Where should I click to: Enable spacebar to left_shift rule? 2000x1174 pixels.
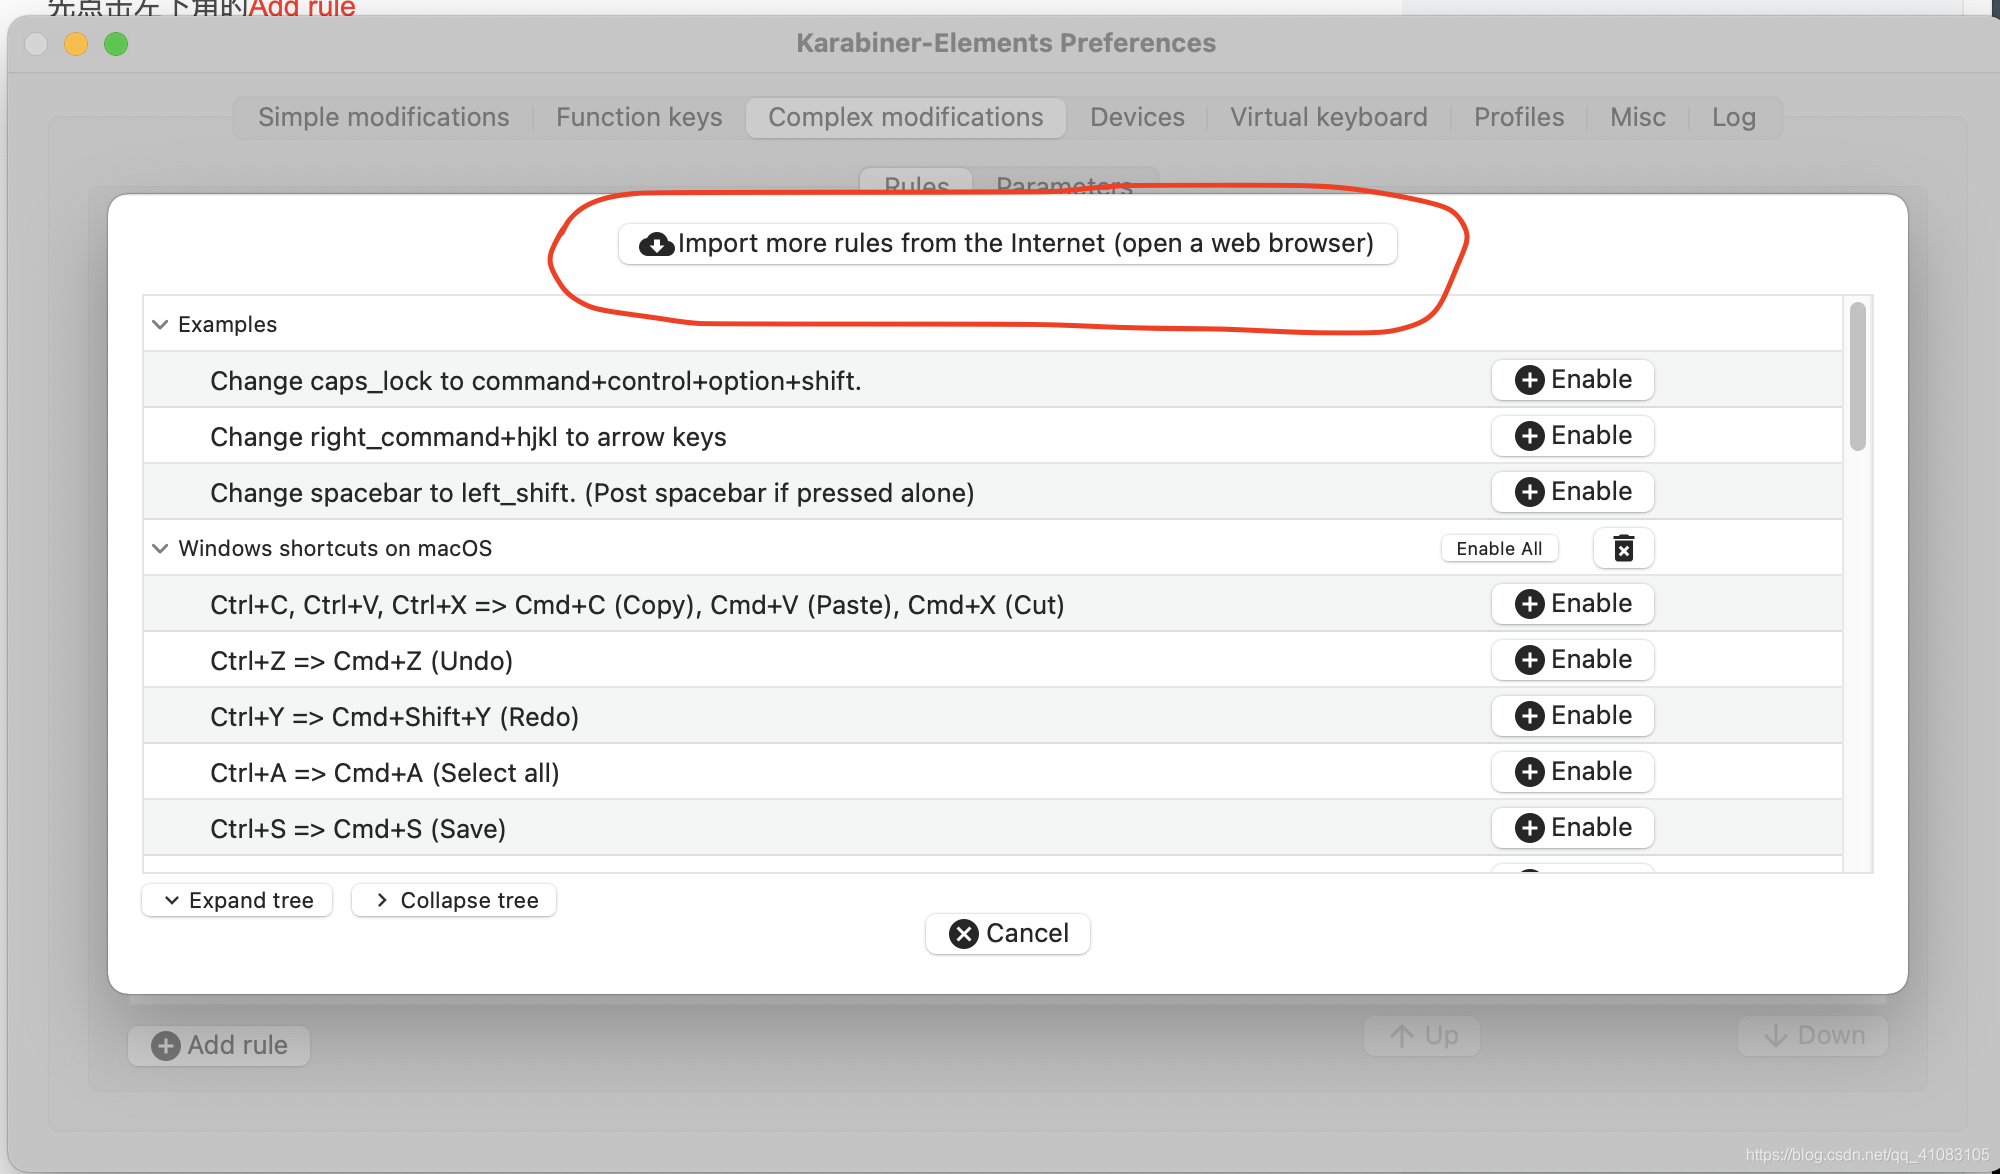point(1572,492)
